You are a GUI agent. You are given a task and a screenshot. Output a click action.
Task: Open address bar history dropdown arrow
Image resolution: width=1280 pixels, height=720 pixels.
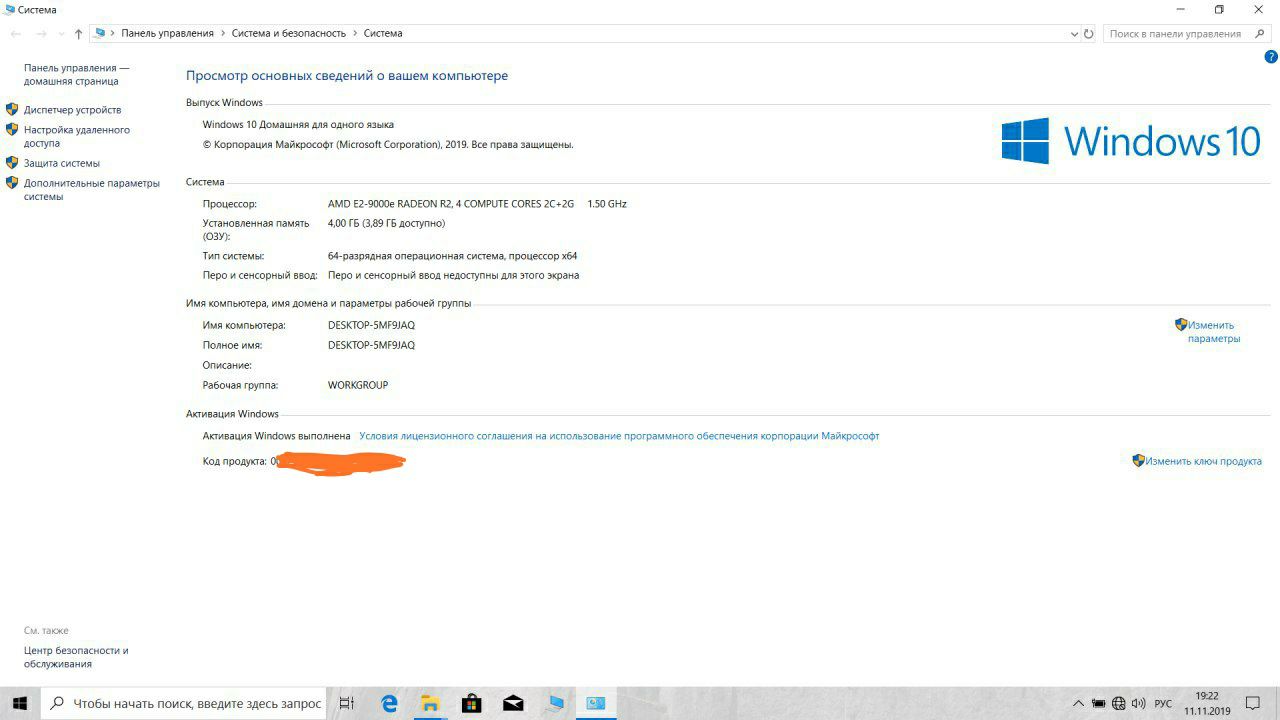[1074, 34]
